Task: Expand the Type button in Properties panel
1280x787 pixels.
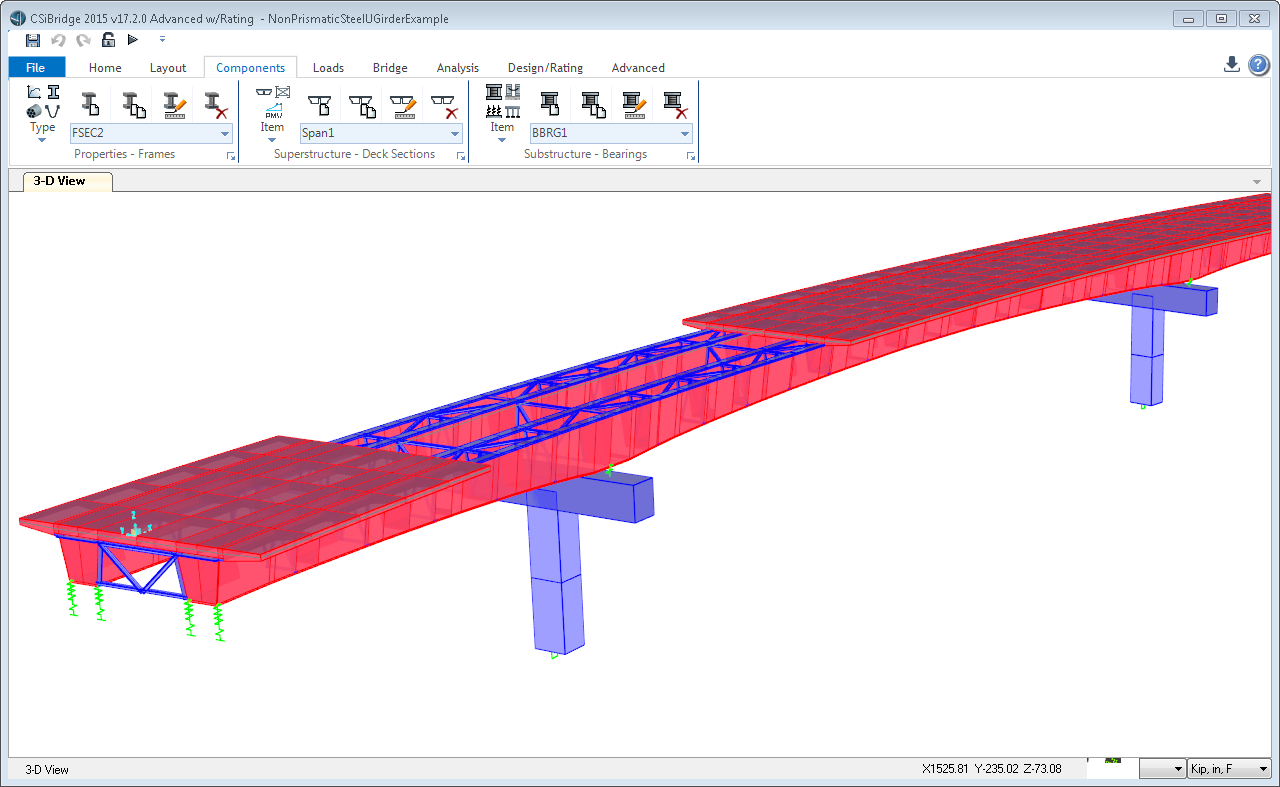Action: click(42, 132)
